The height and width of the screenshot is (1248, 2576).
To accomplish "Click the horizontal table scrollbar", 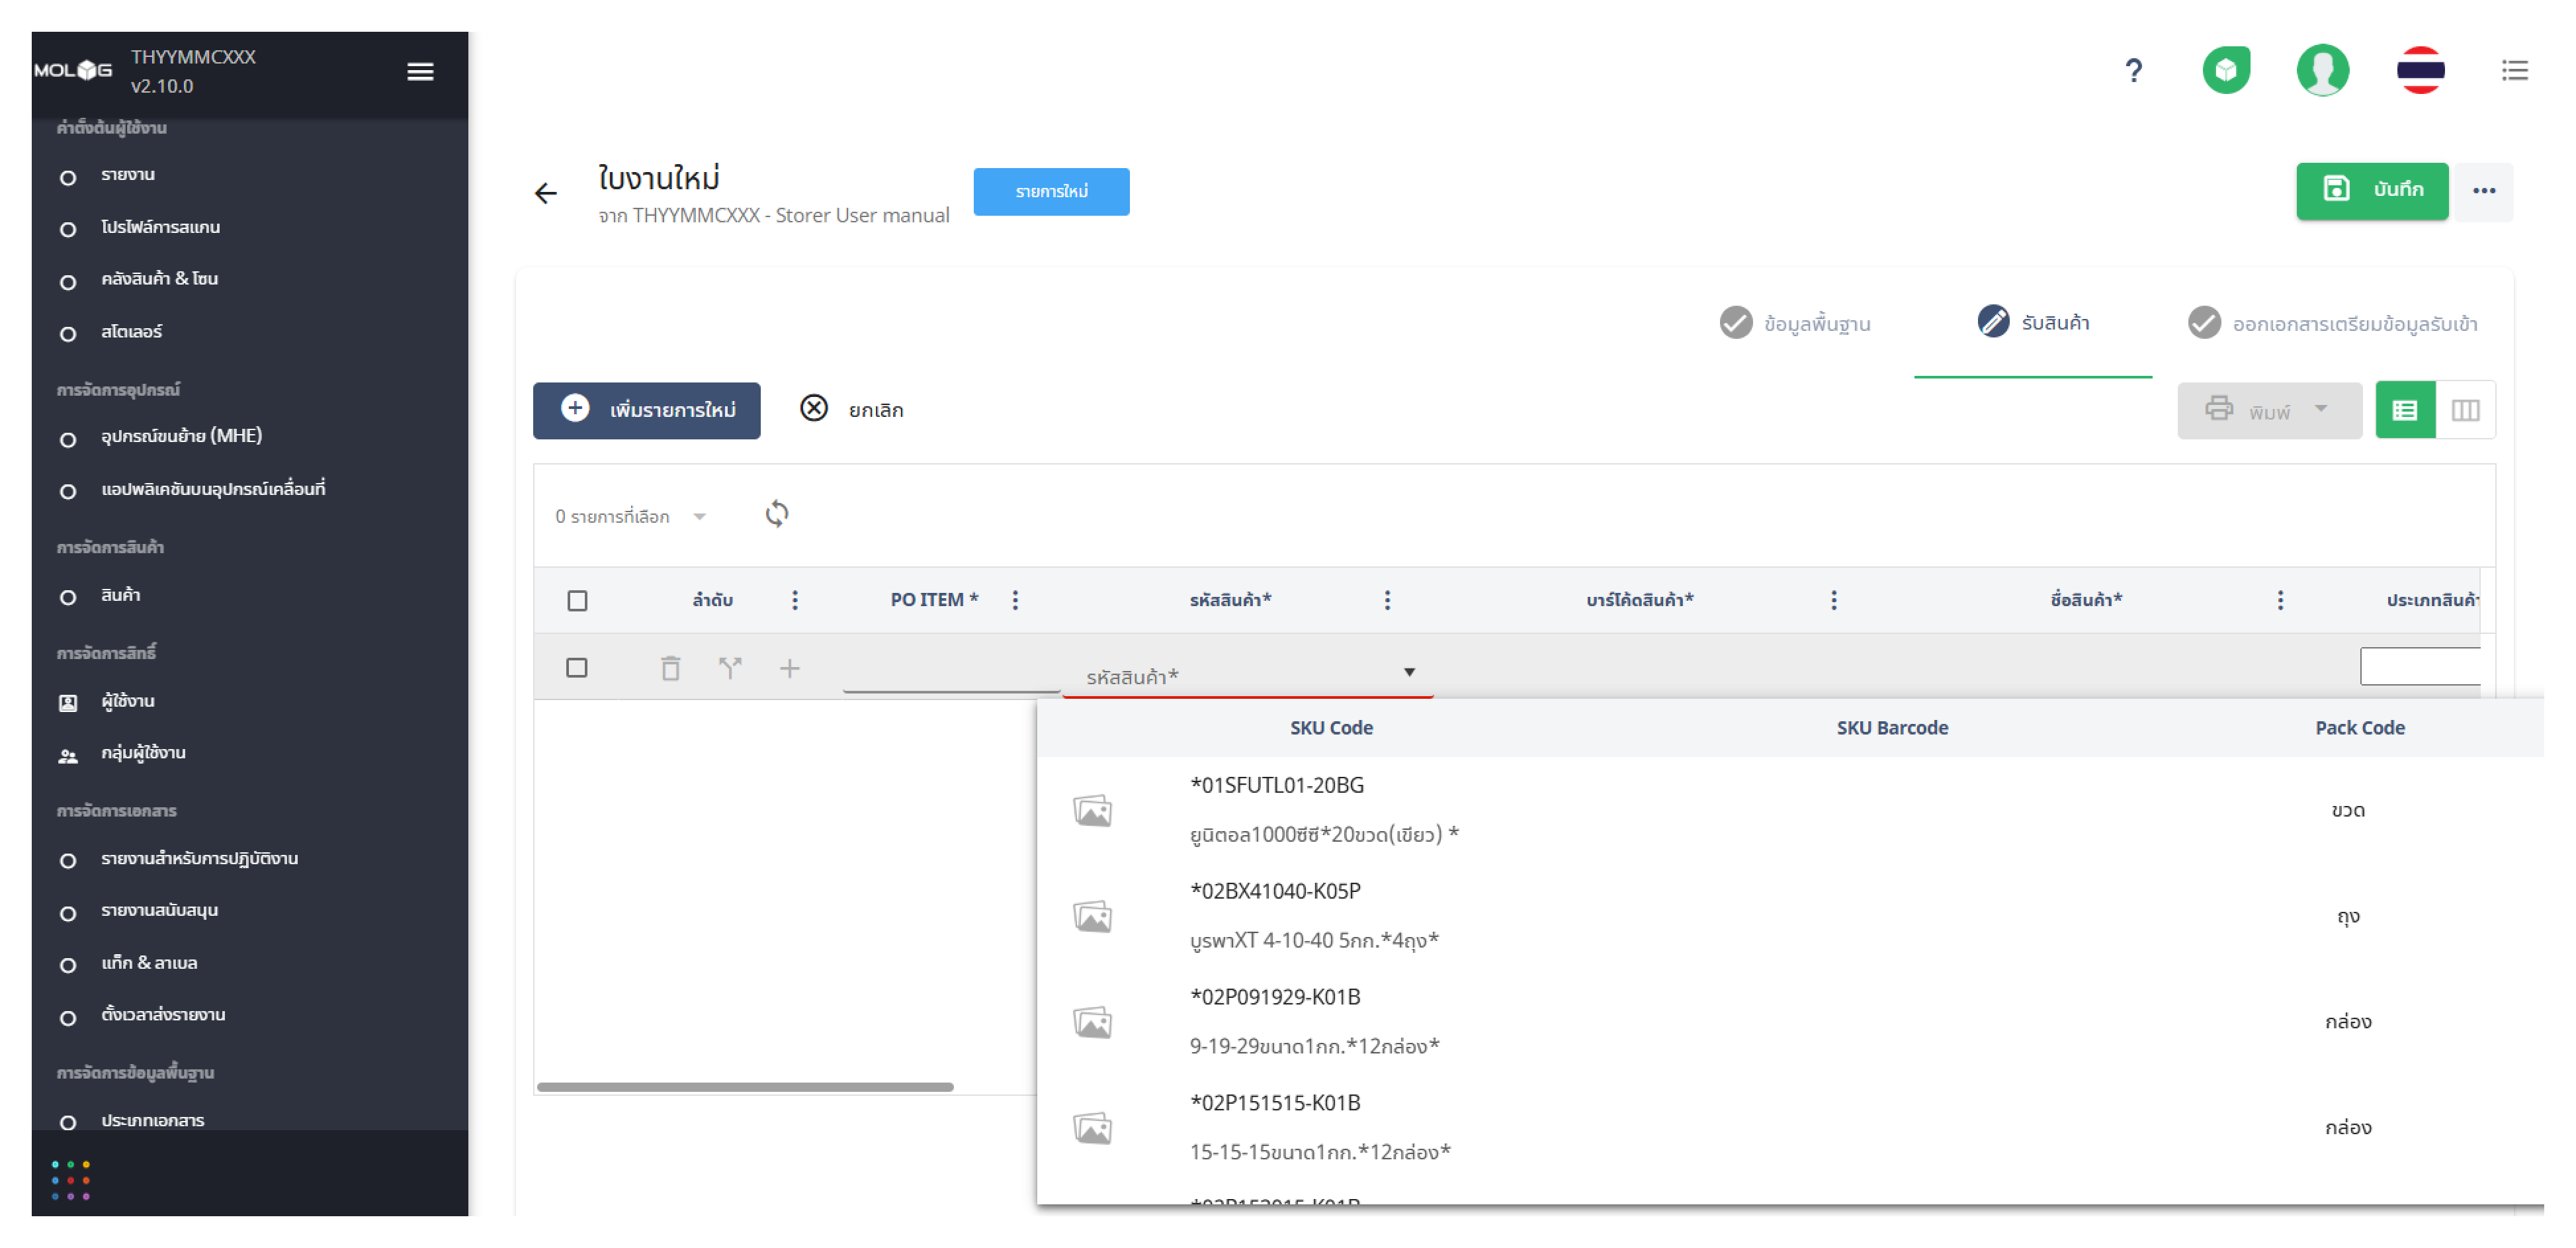I will coord(745,1087).
